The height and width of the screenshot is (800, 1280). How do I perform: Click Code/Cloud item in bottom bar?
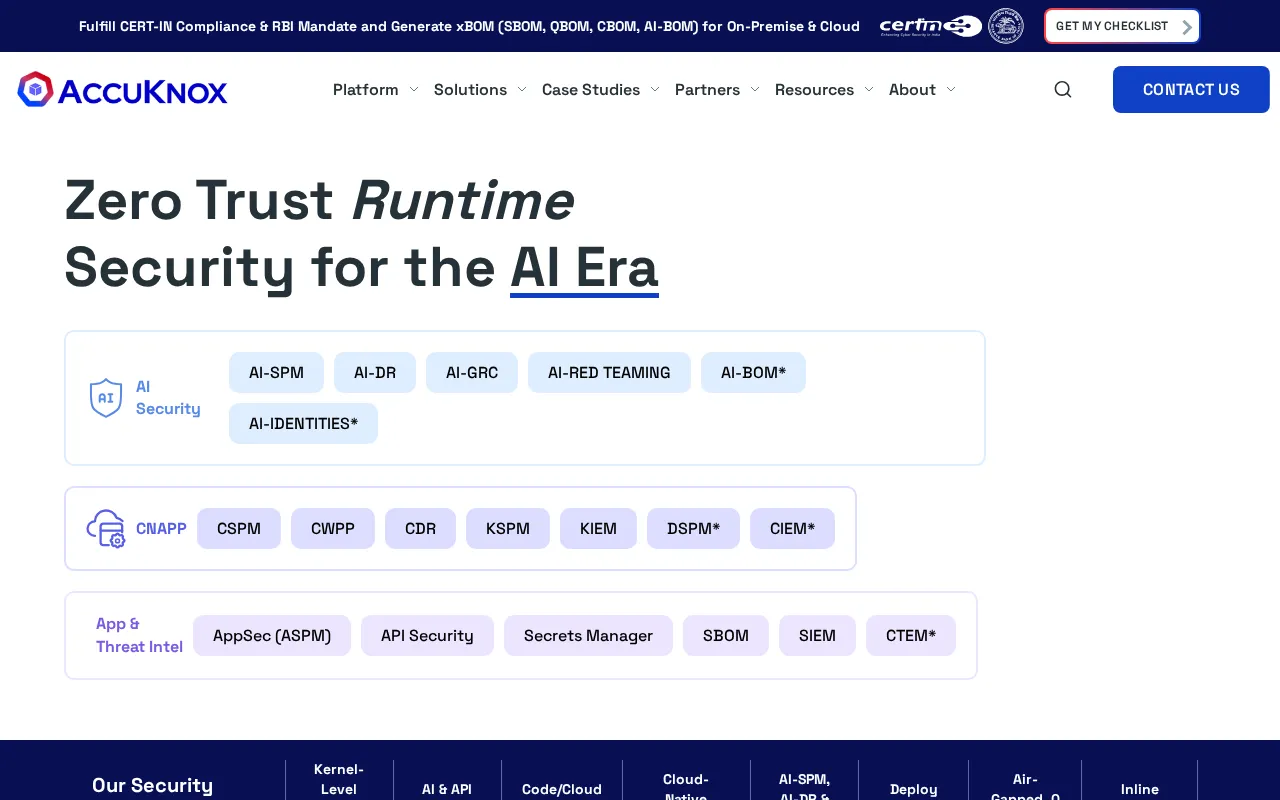click(x=562, y=789)
